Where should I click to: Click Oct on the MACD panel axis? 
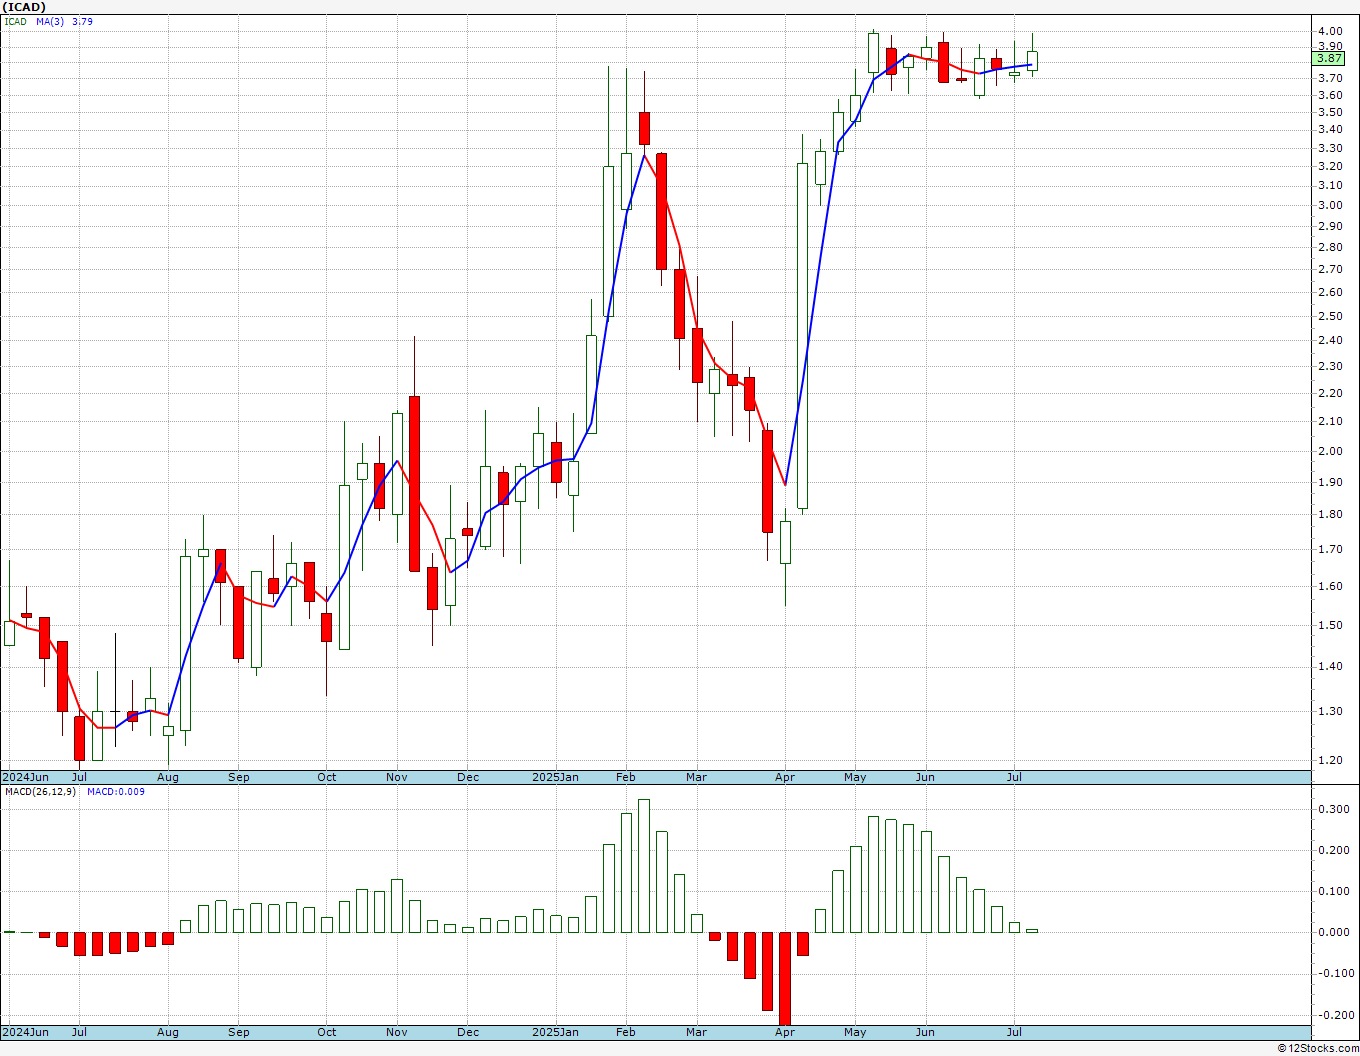coord(327,1032)
